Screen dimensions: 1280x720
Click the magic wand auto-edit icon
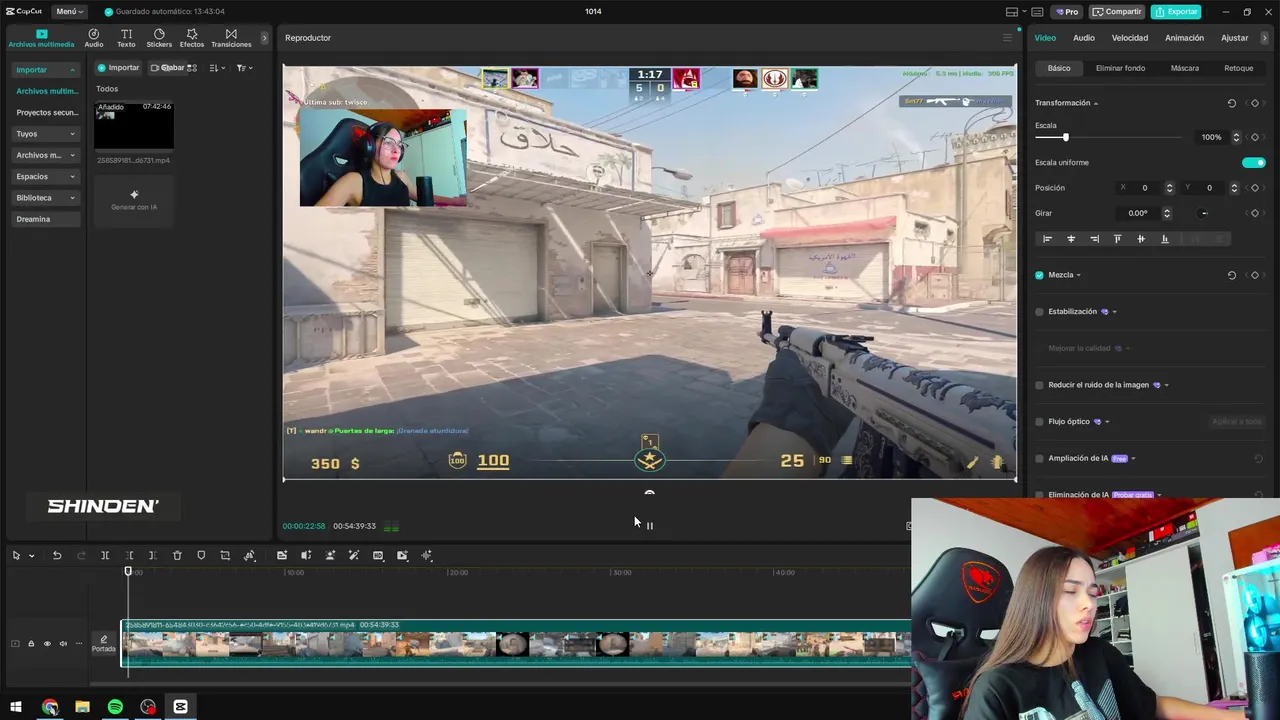(x=354, y=555)
